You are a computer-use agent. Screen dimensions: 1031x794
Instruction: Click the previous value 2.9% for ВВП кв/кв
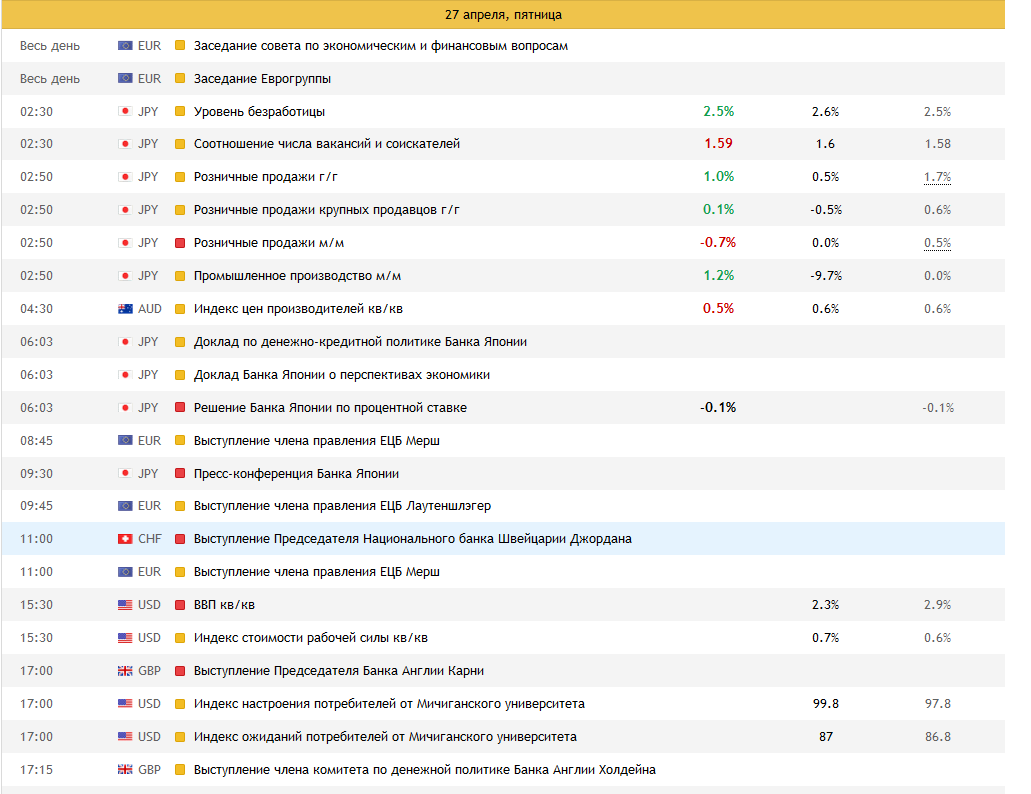(x=938, y=605)
